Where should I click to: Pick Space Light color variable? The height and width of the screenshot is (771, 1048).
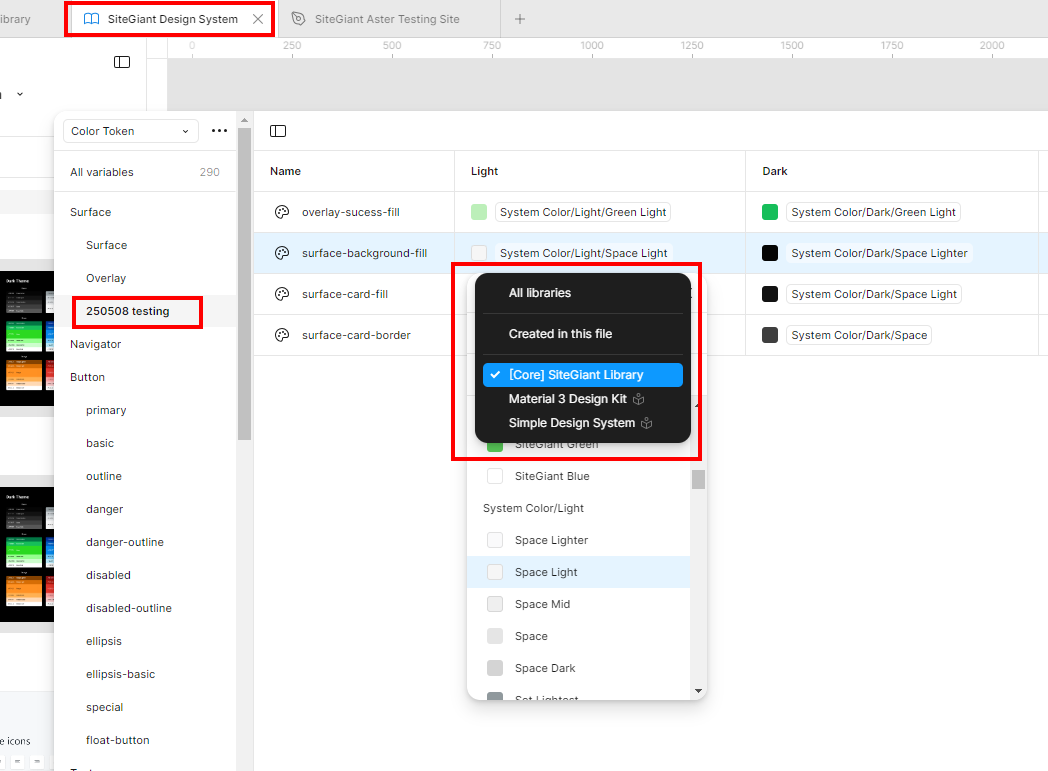578,572
